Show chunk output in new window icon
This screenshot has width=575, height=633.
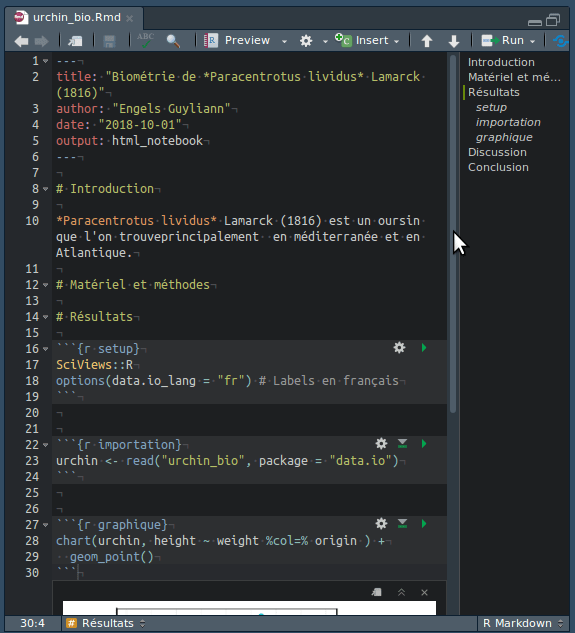click(376, 592)
